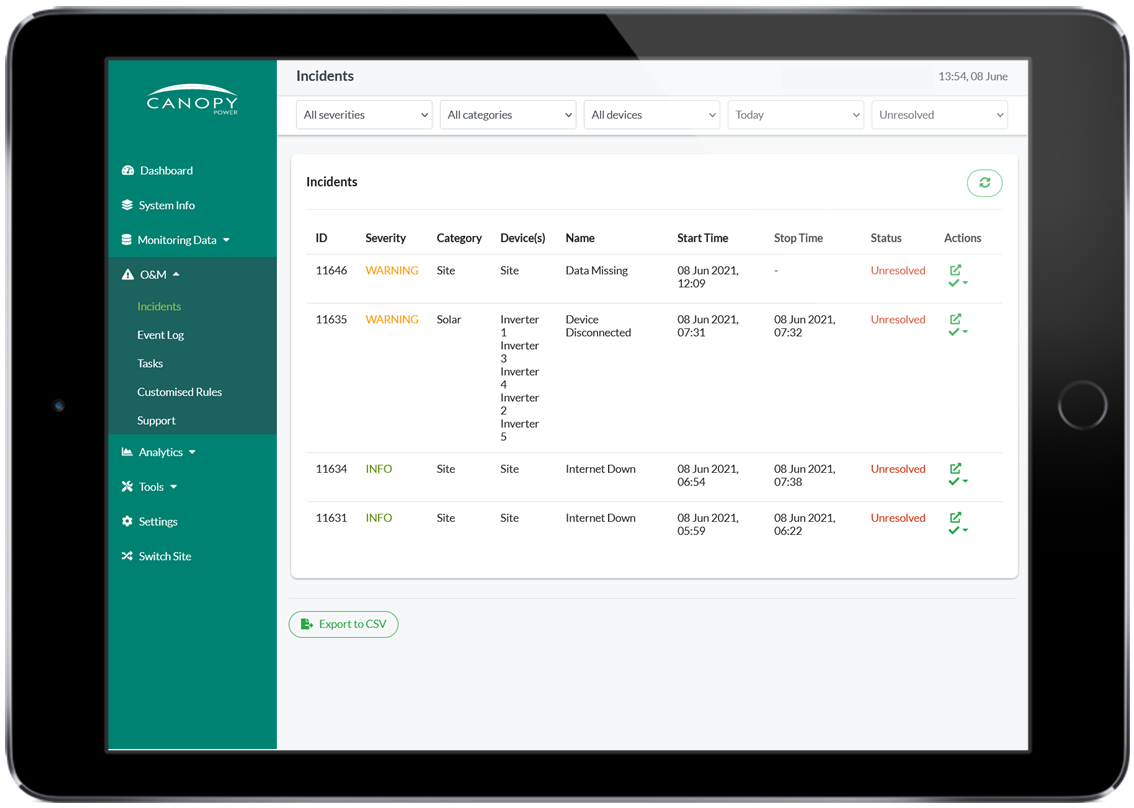Click the Settings gear icon
Image resolution: width=1134 pixels, height=808 pixels.
click(x=127, y=521)
